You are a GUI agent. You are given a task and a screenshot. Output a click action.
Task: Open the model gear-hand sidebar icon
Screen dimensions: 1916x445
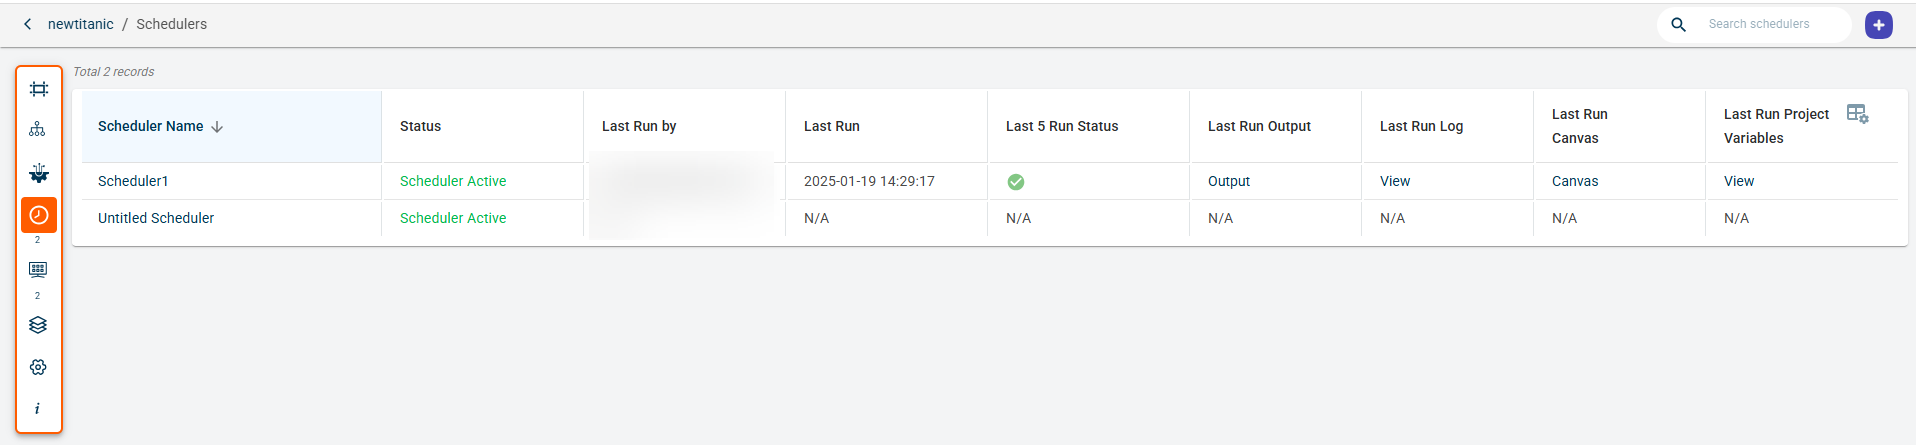coord(38,173)
